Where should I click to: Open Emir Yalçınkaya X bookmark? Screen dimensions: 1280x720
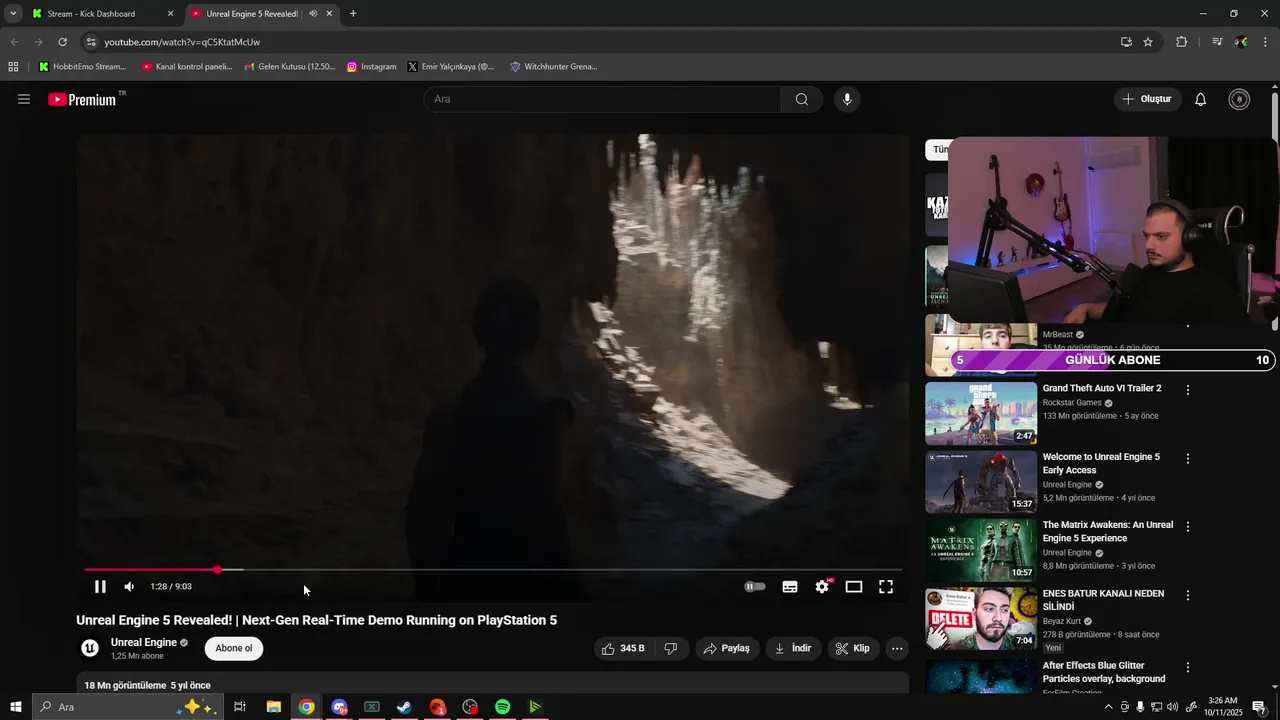pos(451,67)
